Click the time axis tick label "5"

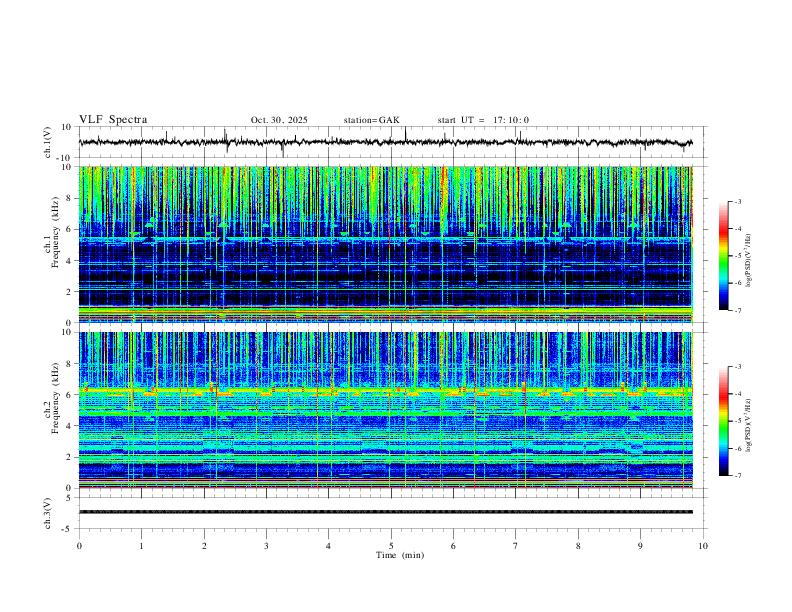[391, 546]
